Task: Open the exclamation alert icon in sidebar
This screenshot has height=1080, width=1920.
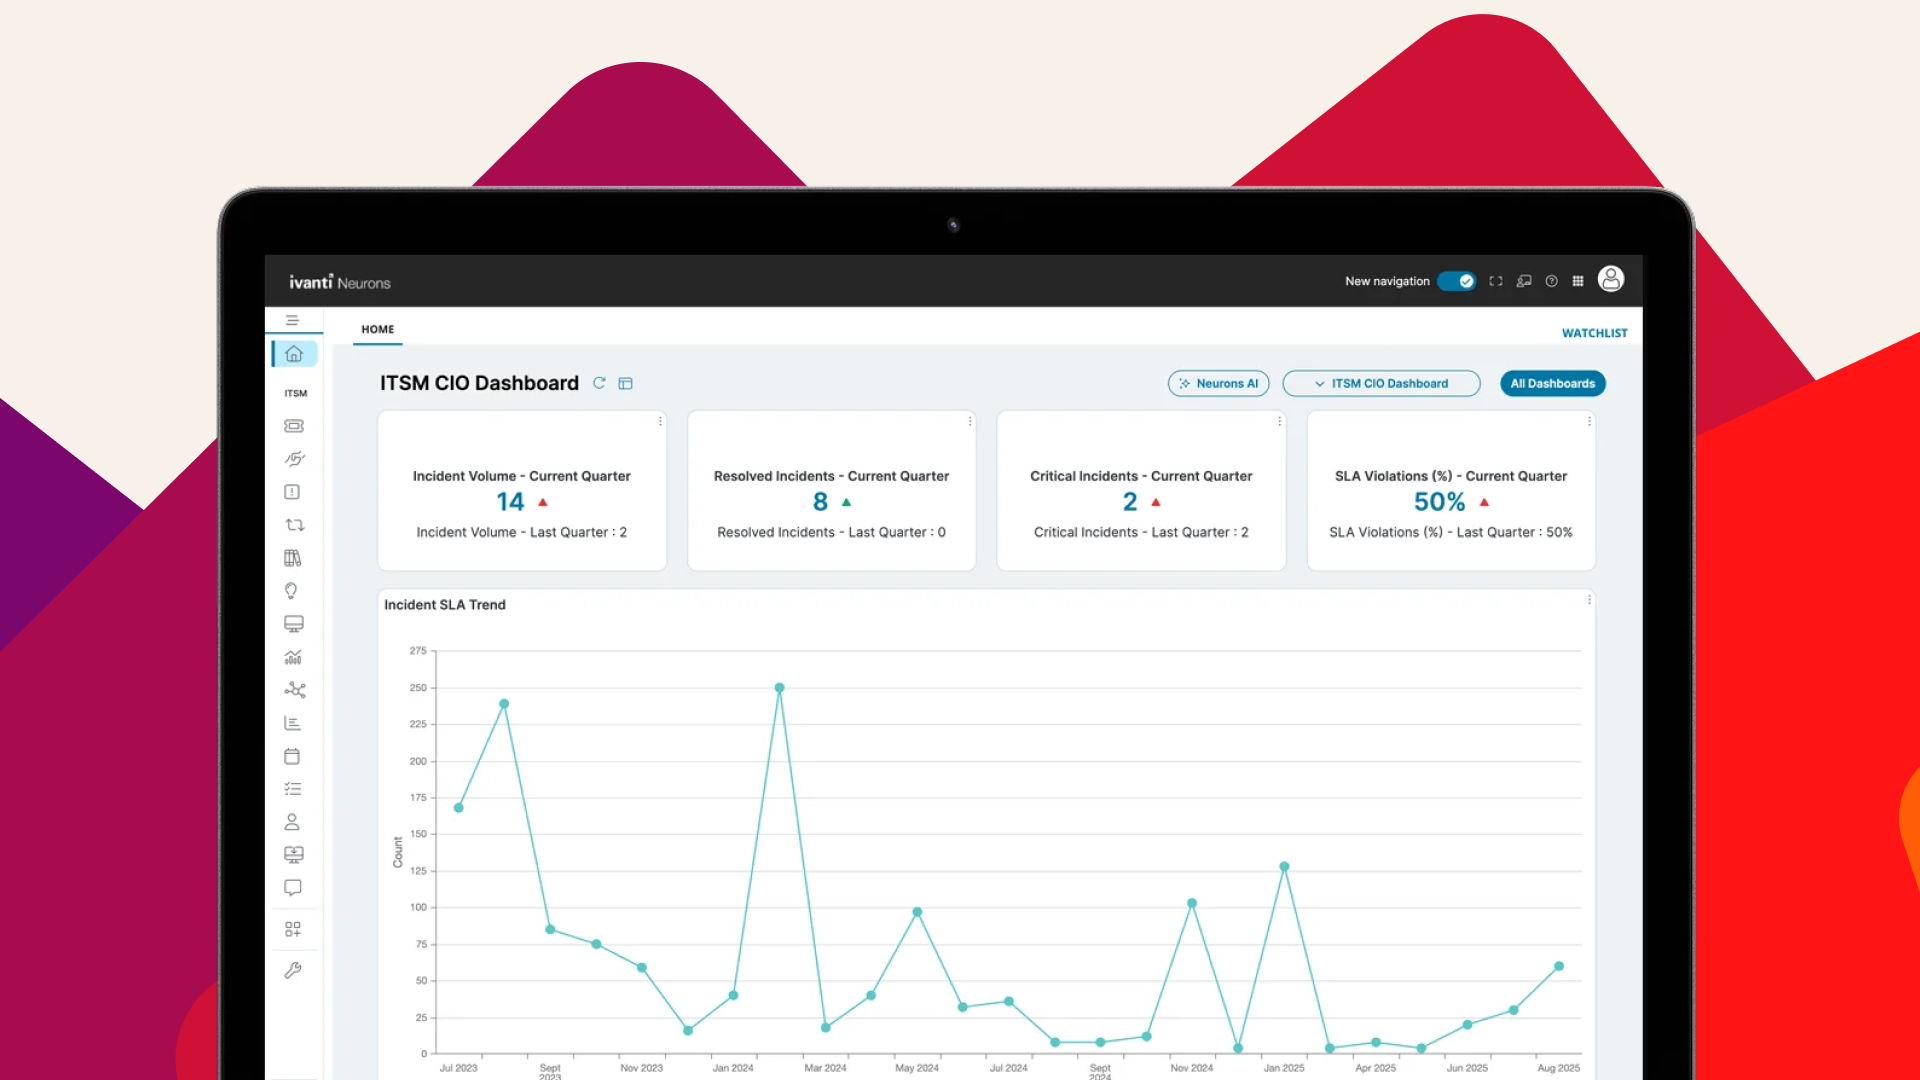Action: pos(292,492)
